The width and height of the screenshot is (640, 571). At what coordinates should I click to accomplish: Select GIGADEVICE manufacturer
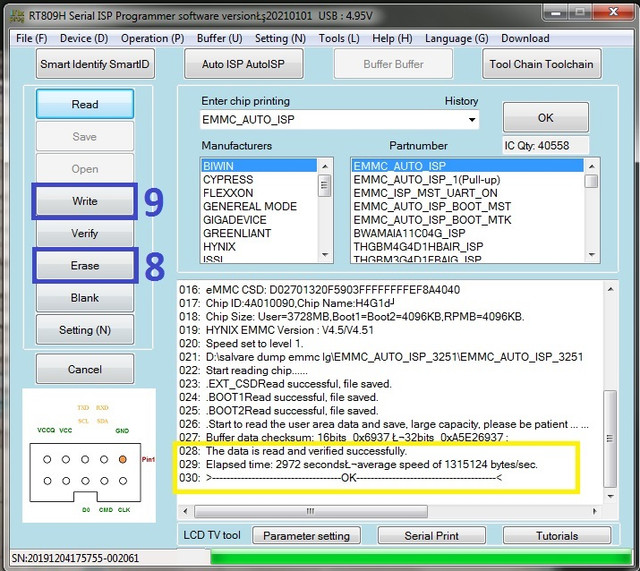point(259,220)
